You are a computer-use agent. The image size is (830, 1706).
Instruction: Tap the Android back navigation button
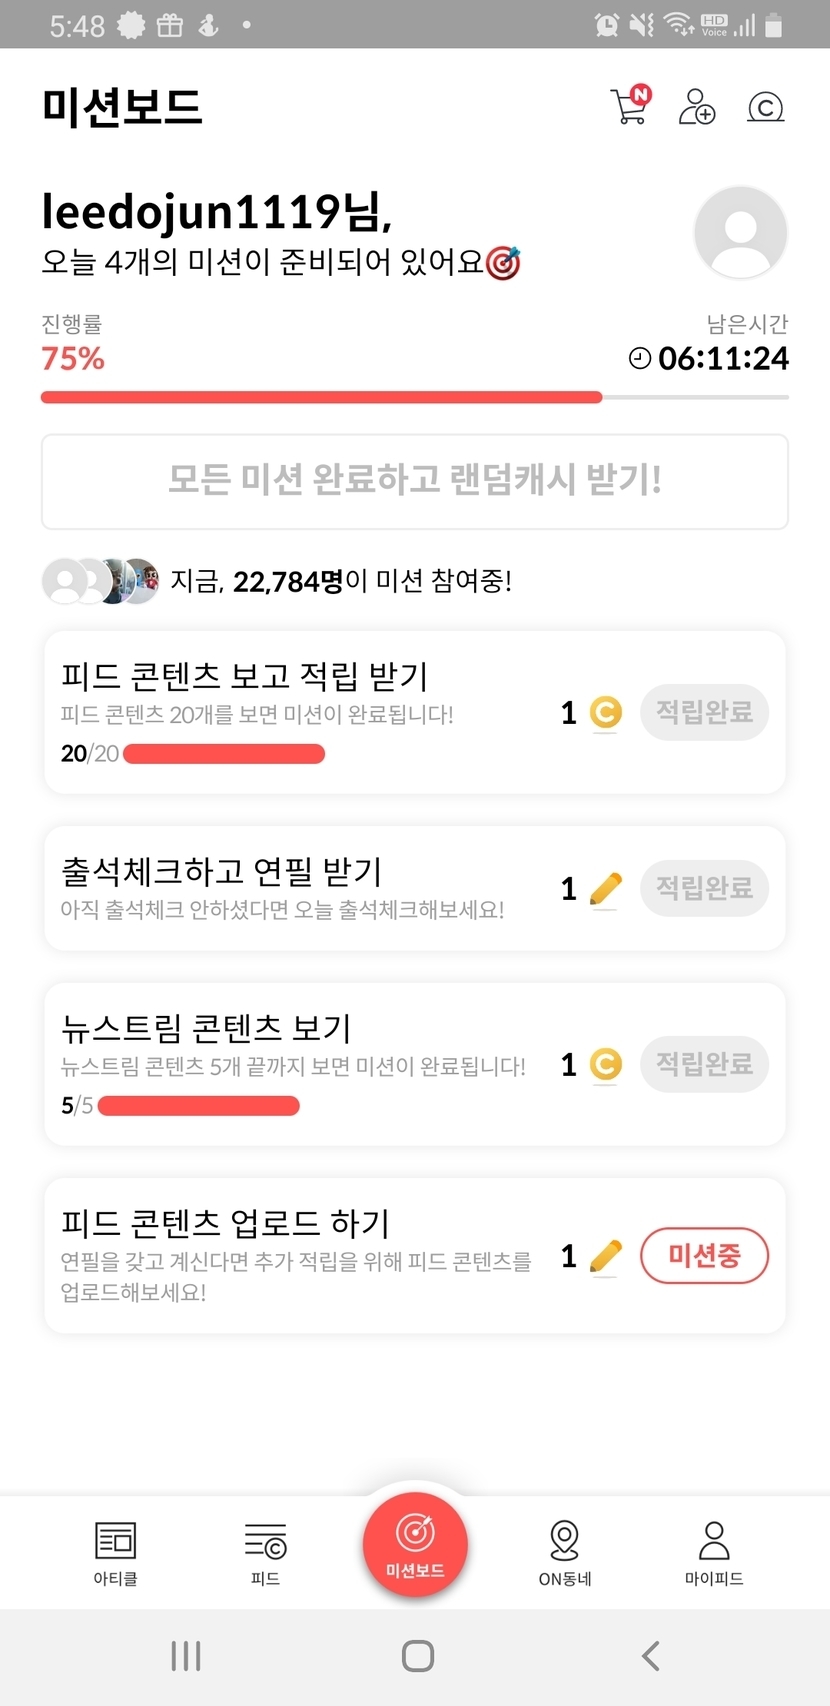tap(650, 1656)
